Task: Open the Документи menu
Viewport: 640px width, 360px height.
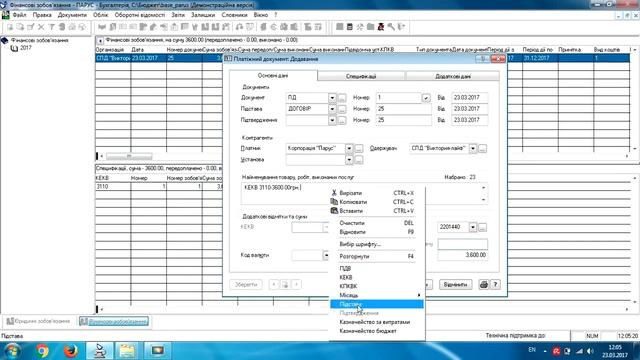Action: (72, 15)
